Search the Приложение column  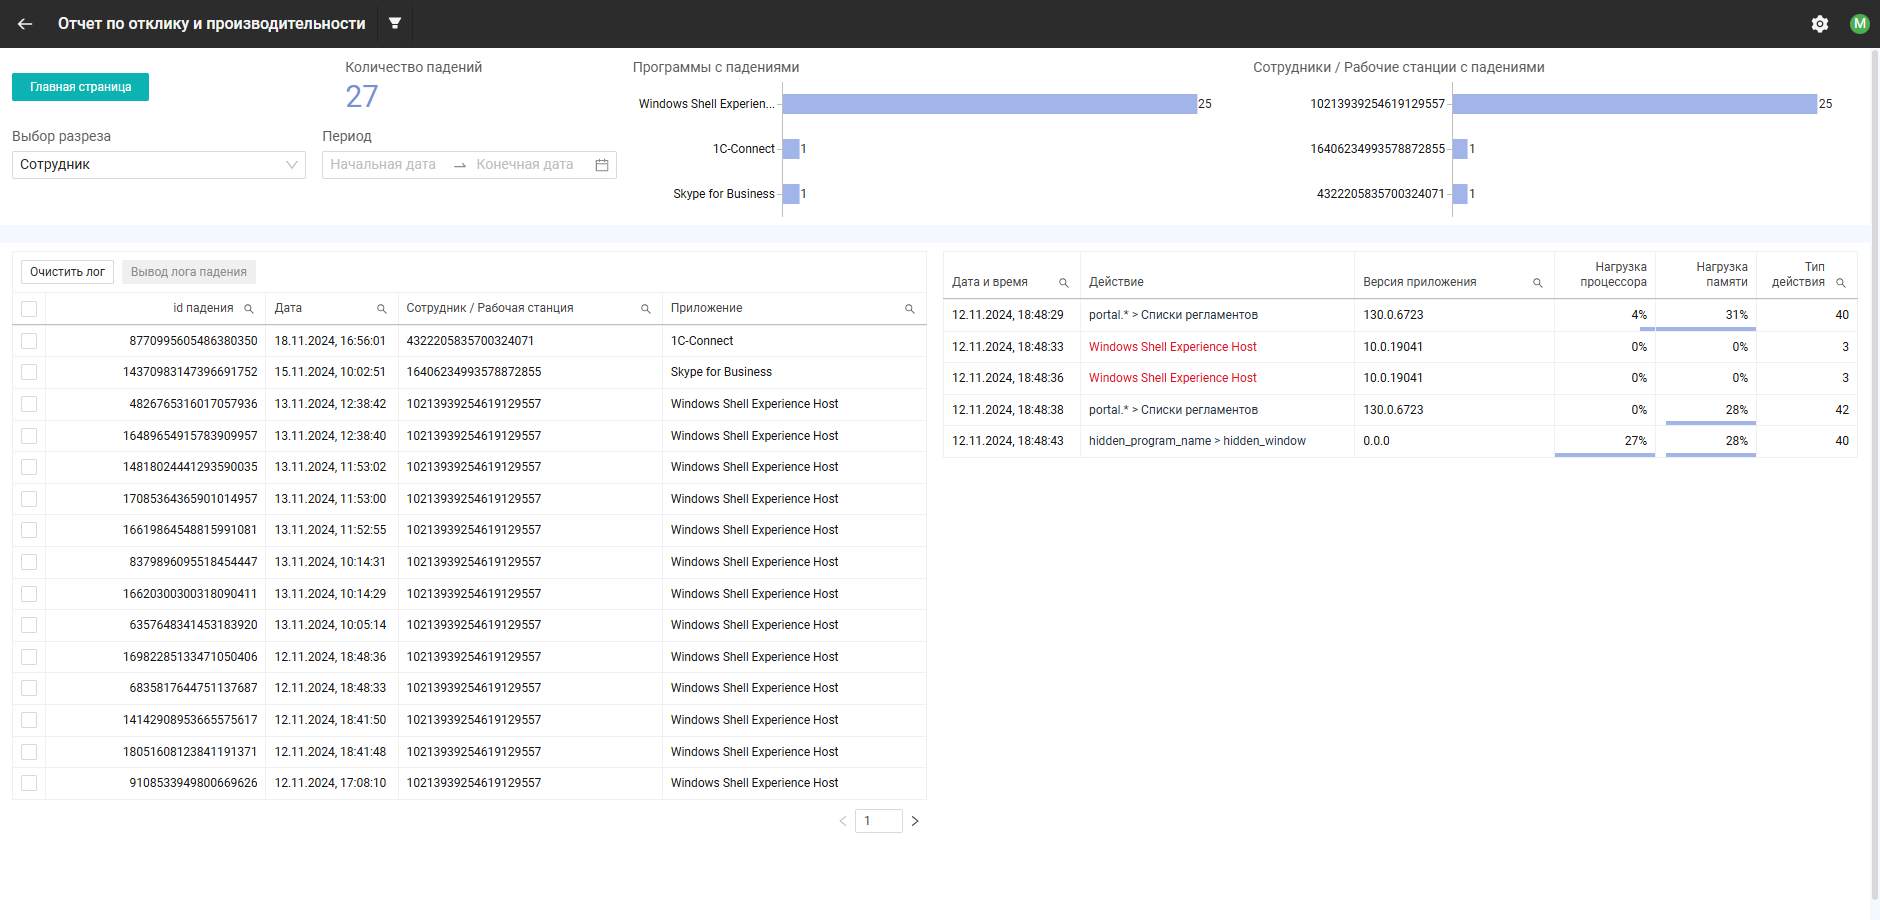(x=910, y=309)
